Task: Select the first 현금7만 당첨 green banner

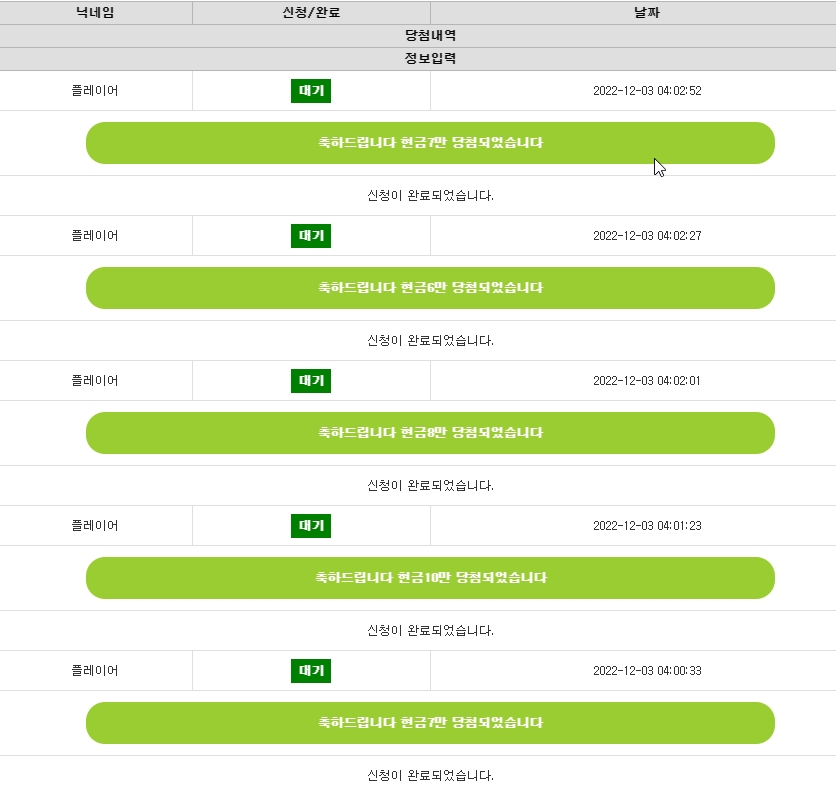Action: pos(430,143)
